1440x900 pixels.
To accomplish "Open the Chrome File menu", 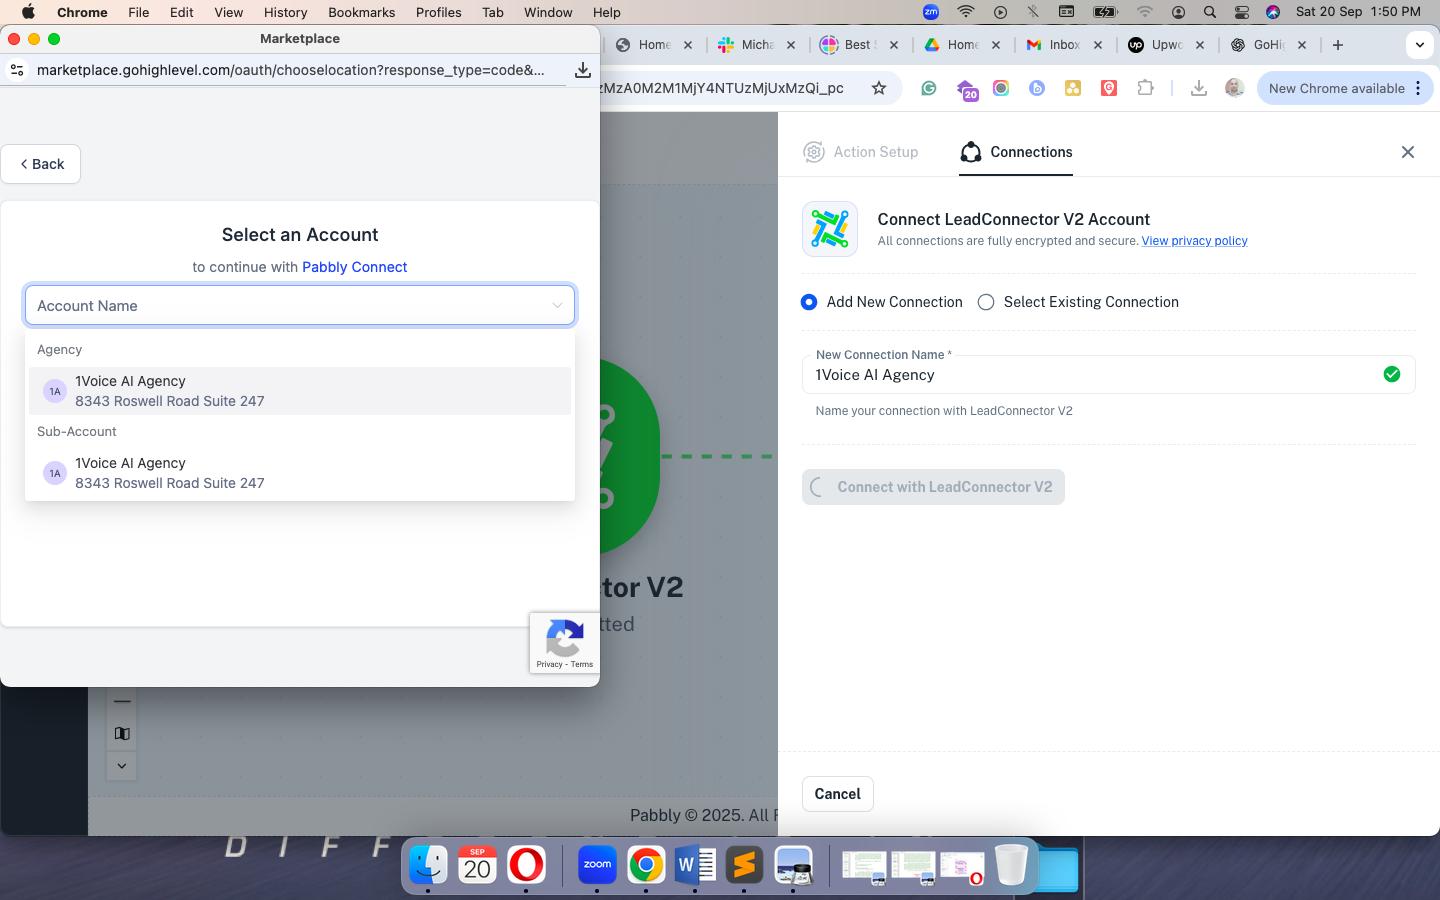I will click(139, 12).
